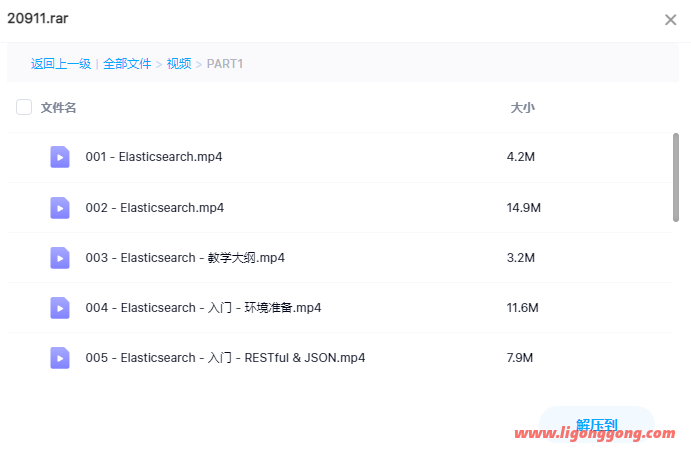Toggle the select-all checkbox beside 文件名

point(24,107)
